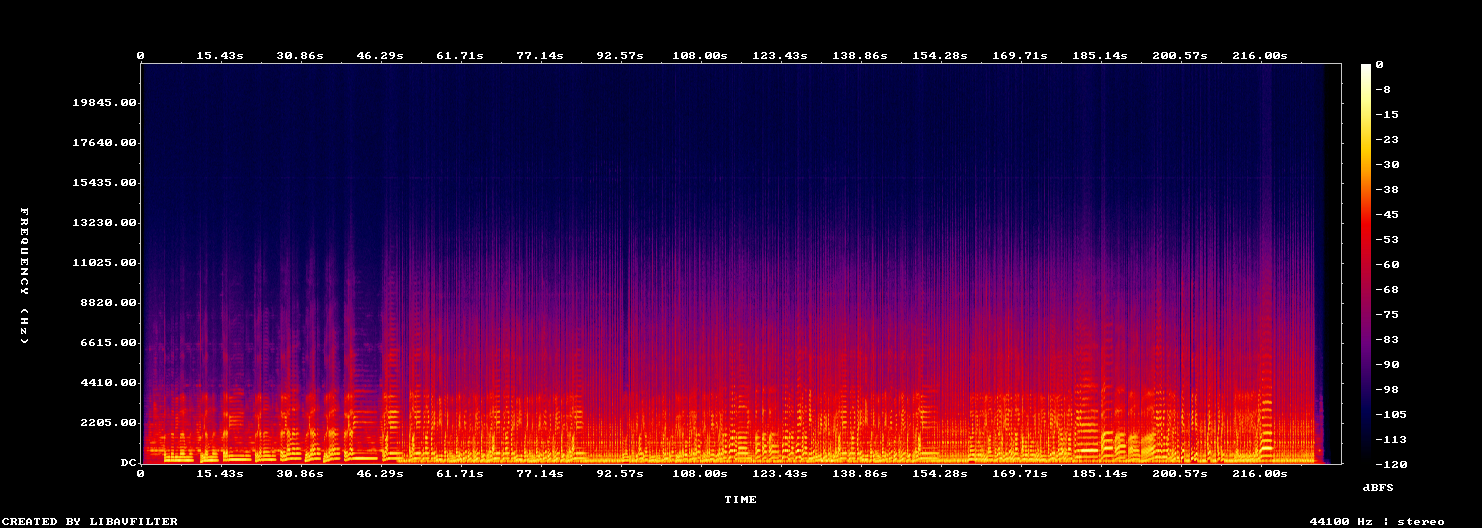The height and width of the screenshot is (528, 1482).
Task: Click 108.00s on the top time axis
Action: coord(700,55)
